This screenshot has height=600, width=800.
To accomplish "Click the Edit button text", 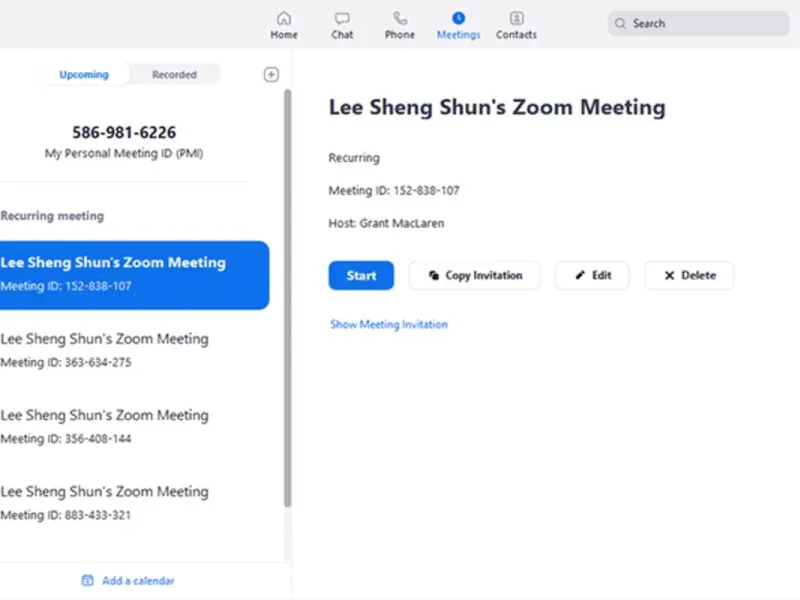I will coord(602,276).
